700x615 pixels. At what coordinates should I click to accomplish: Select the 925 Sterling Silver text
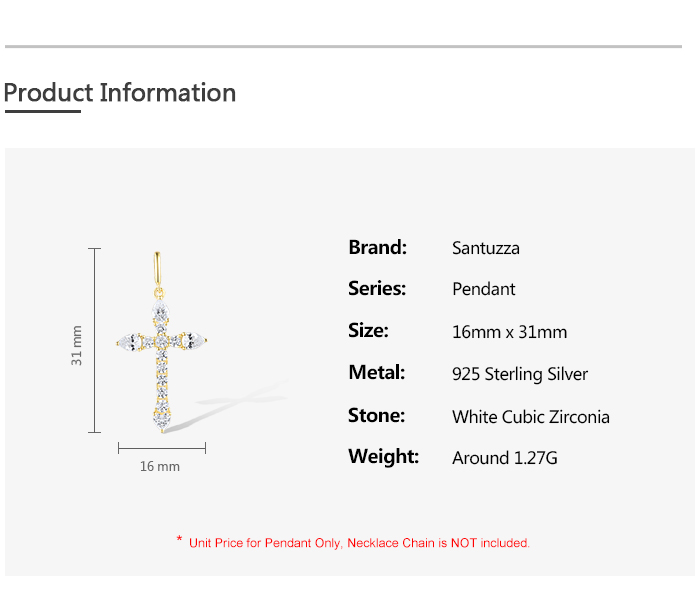(x=520, y=375)
